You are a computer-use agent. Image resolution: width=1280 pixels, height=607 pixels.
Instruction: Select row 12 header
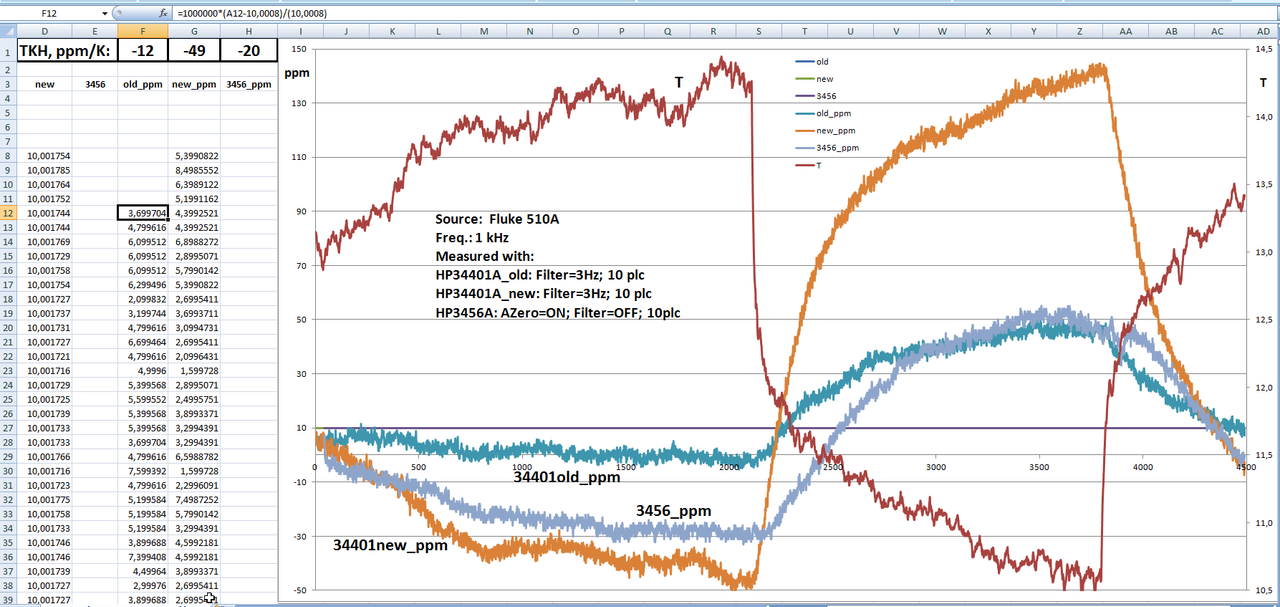tap(8, 213)
